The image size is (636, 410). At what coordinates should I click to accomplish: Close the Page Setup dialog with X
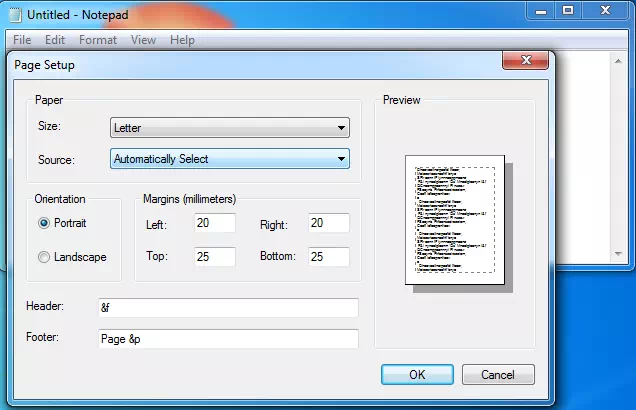(x=526, y=60)
